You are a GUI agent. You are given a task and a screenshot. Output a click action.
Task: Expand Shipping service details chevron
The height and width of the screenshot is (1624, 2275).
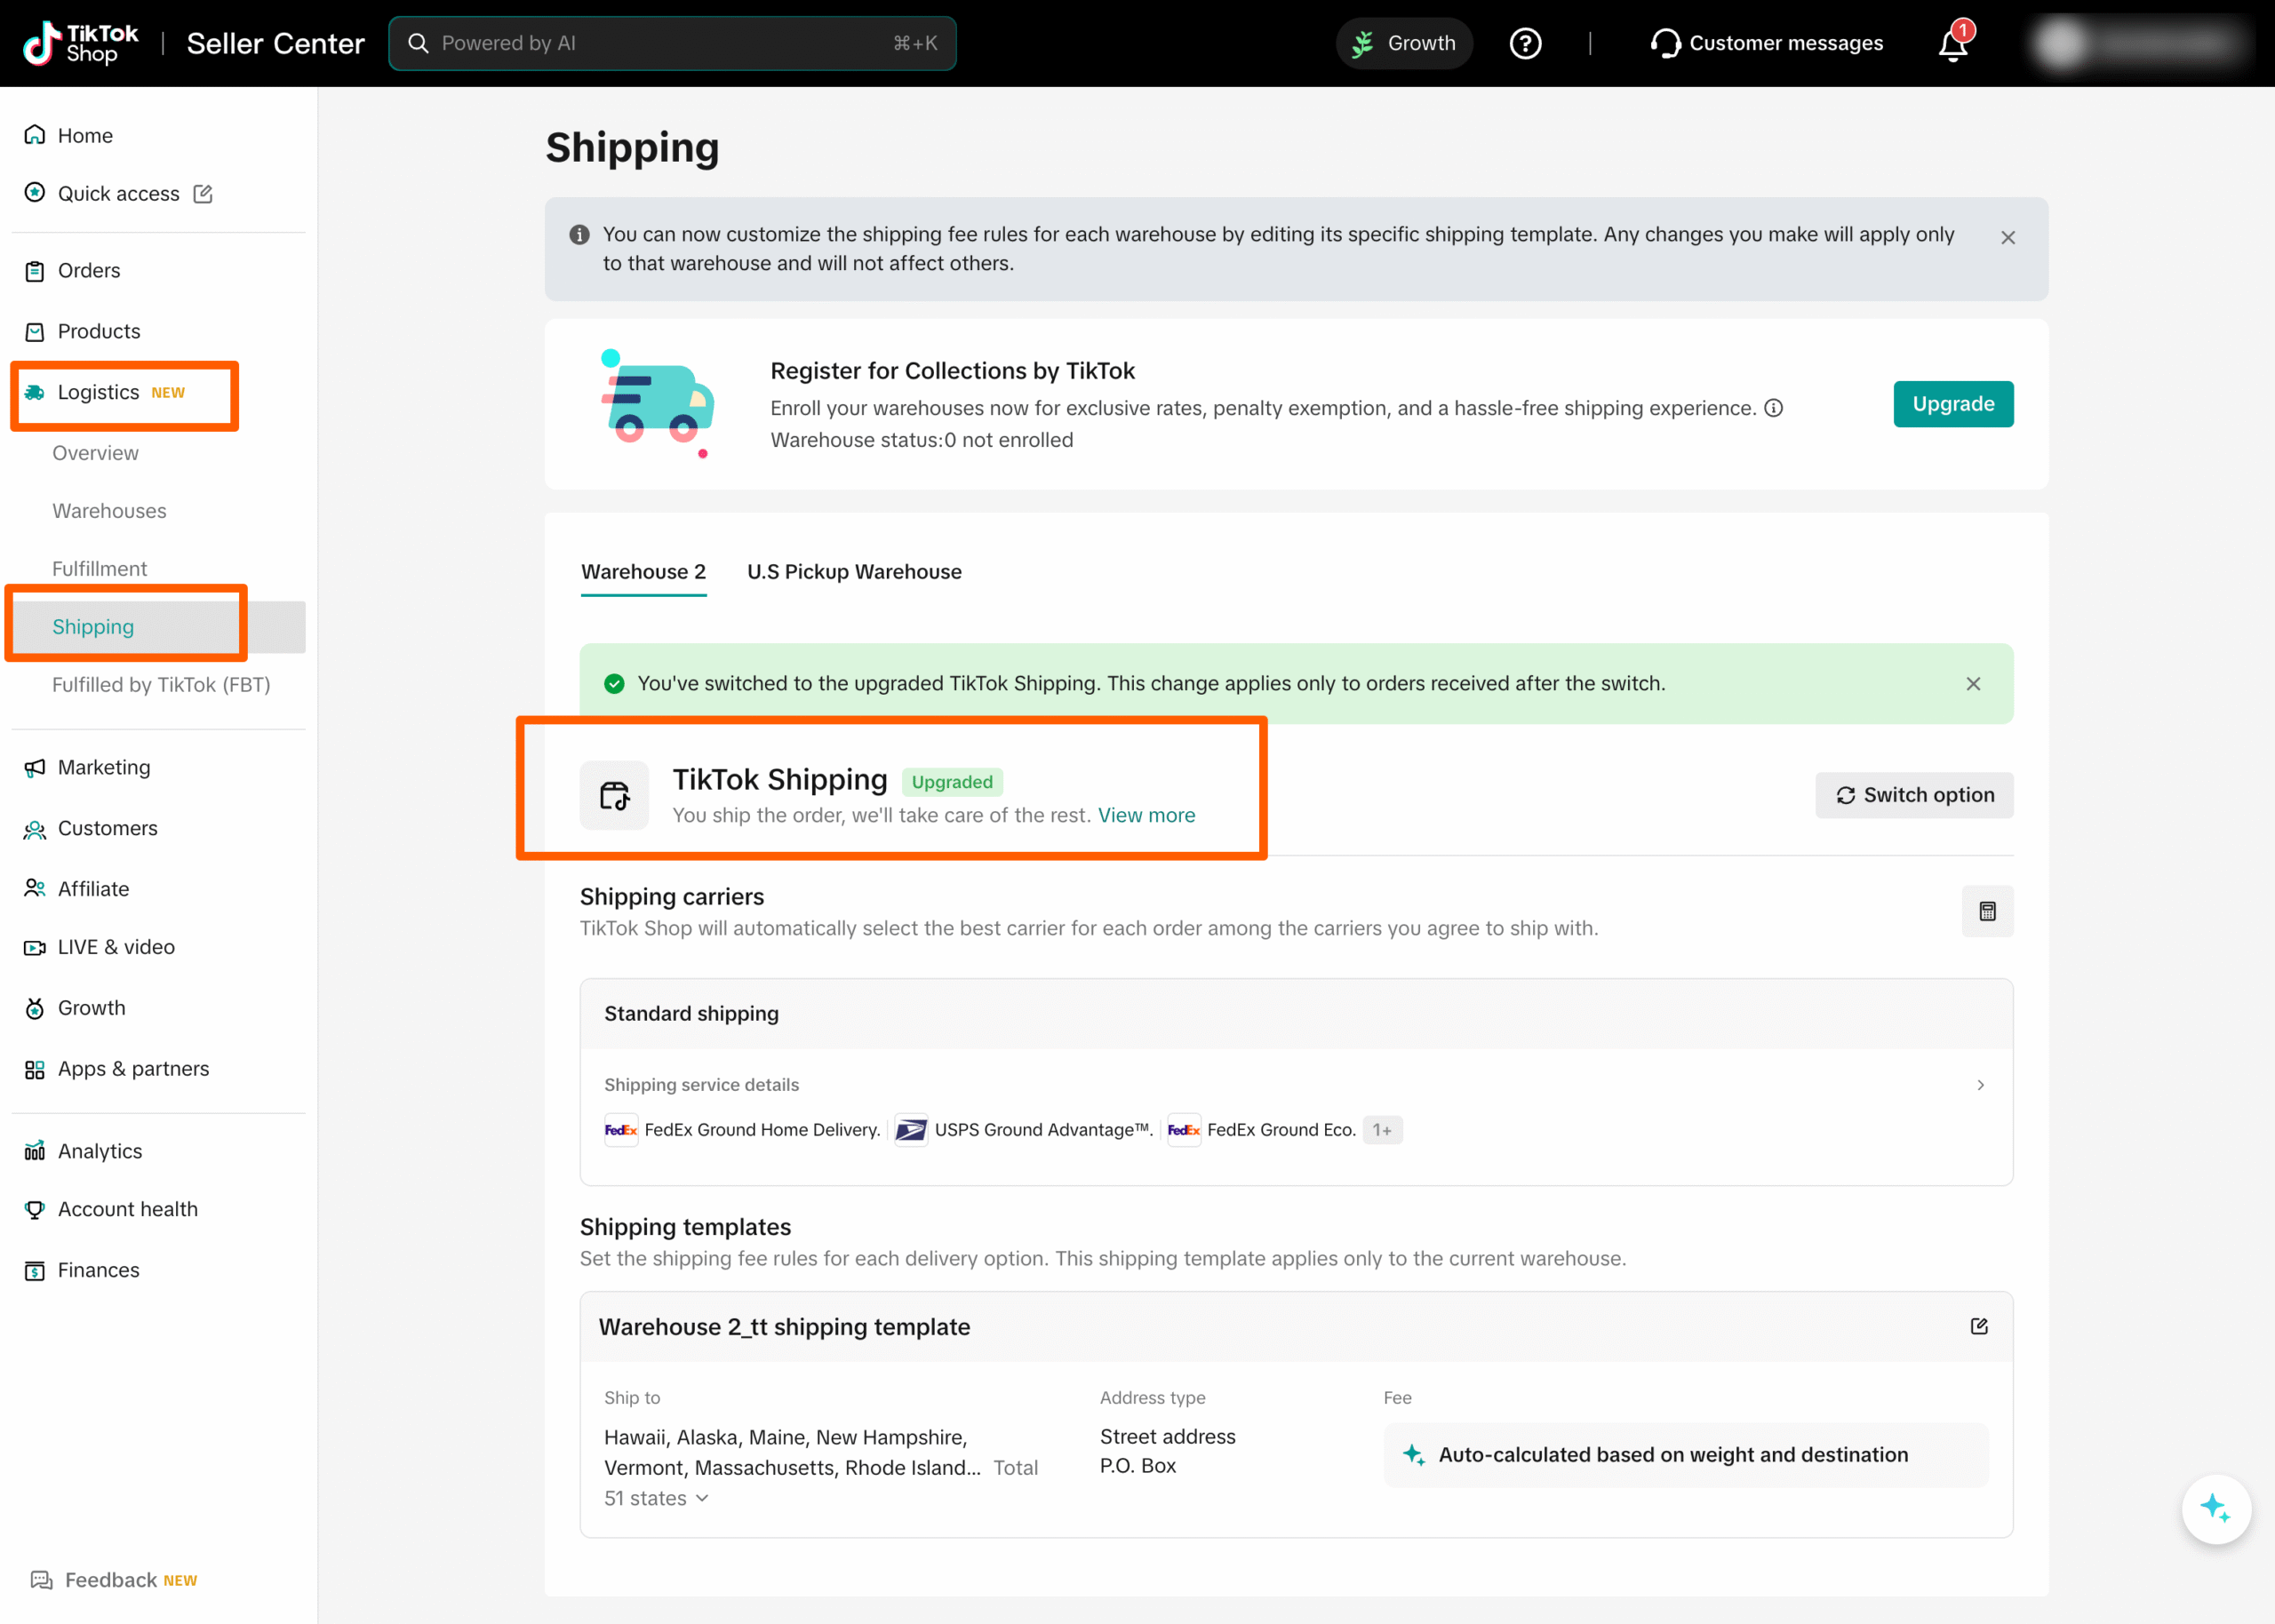(x=1980, y=1085)
